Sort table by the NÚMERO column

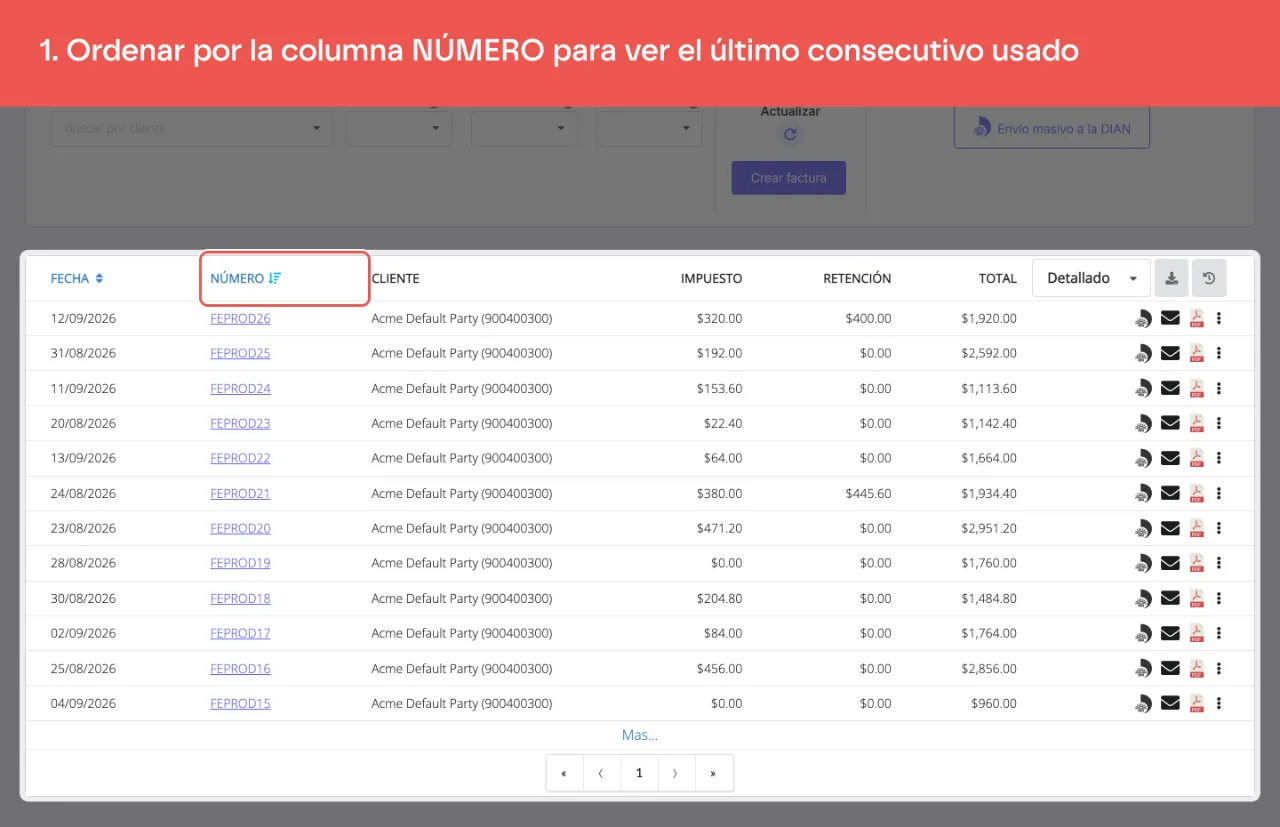(246, 278)
